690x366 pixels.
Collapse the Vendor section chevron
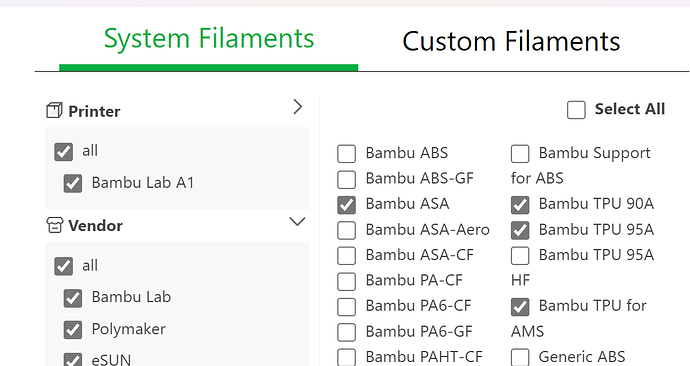(x=297, y=221)
